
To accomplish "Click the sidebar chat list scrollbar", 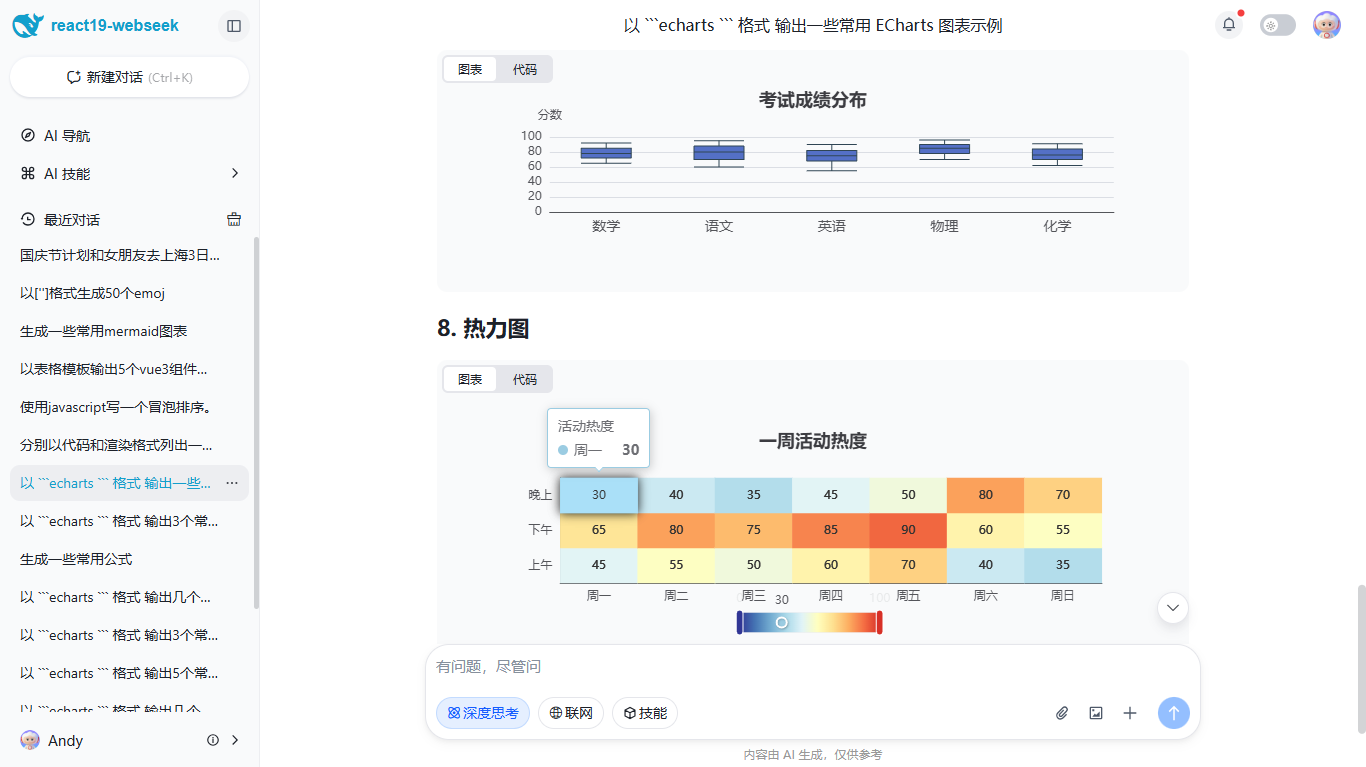I will click(x=256, y=422).
